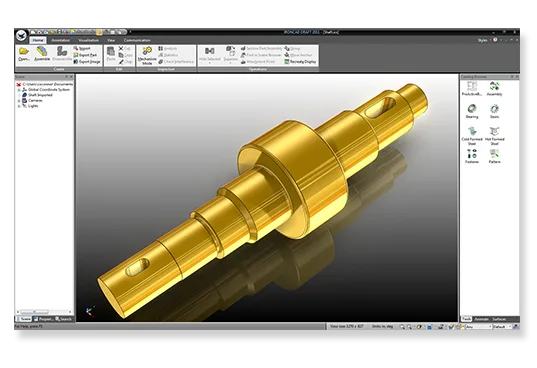
Task: Select the Animate catalog tab
Action: click(482, 319)
